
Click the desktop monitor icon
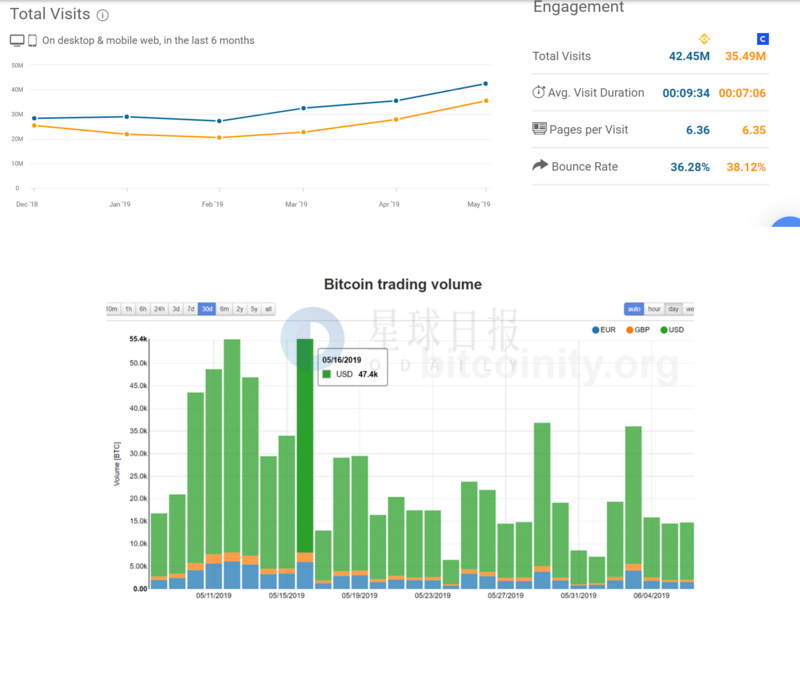tap(17, 41)
